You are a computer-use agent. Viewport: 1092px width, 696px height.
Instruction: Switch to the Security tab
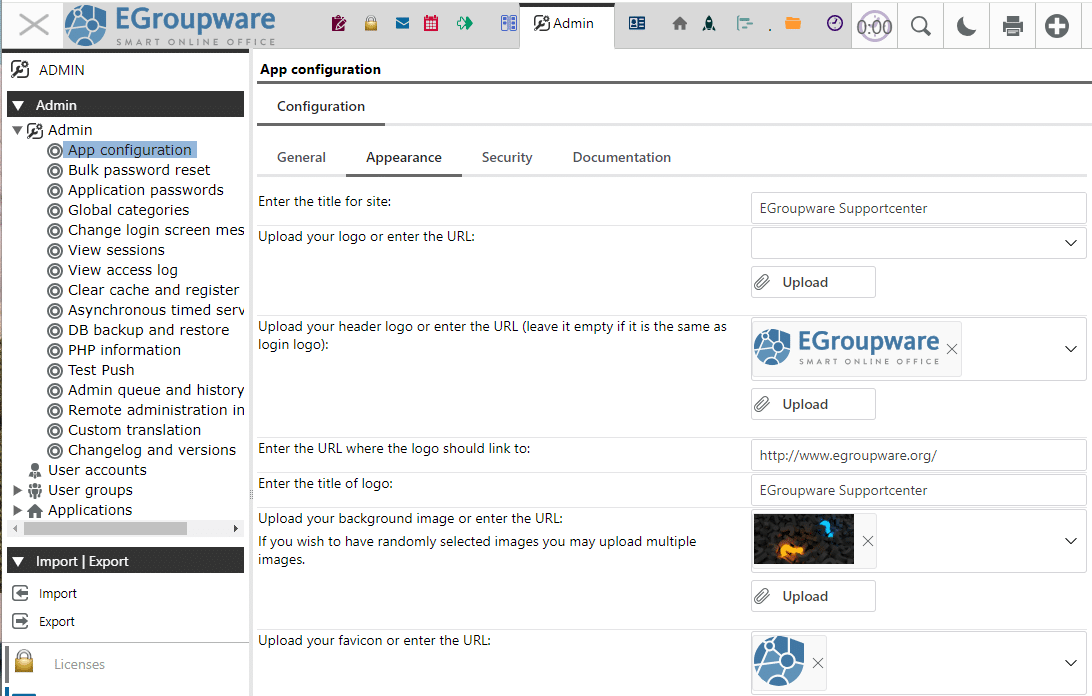(506, 157)
